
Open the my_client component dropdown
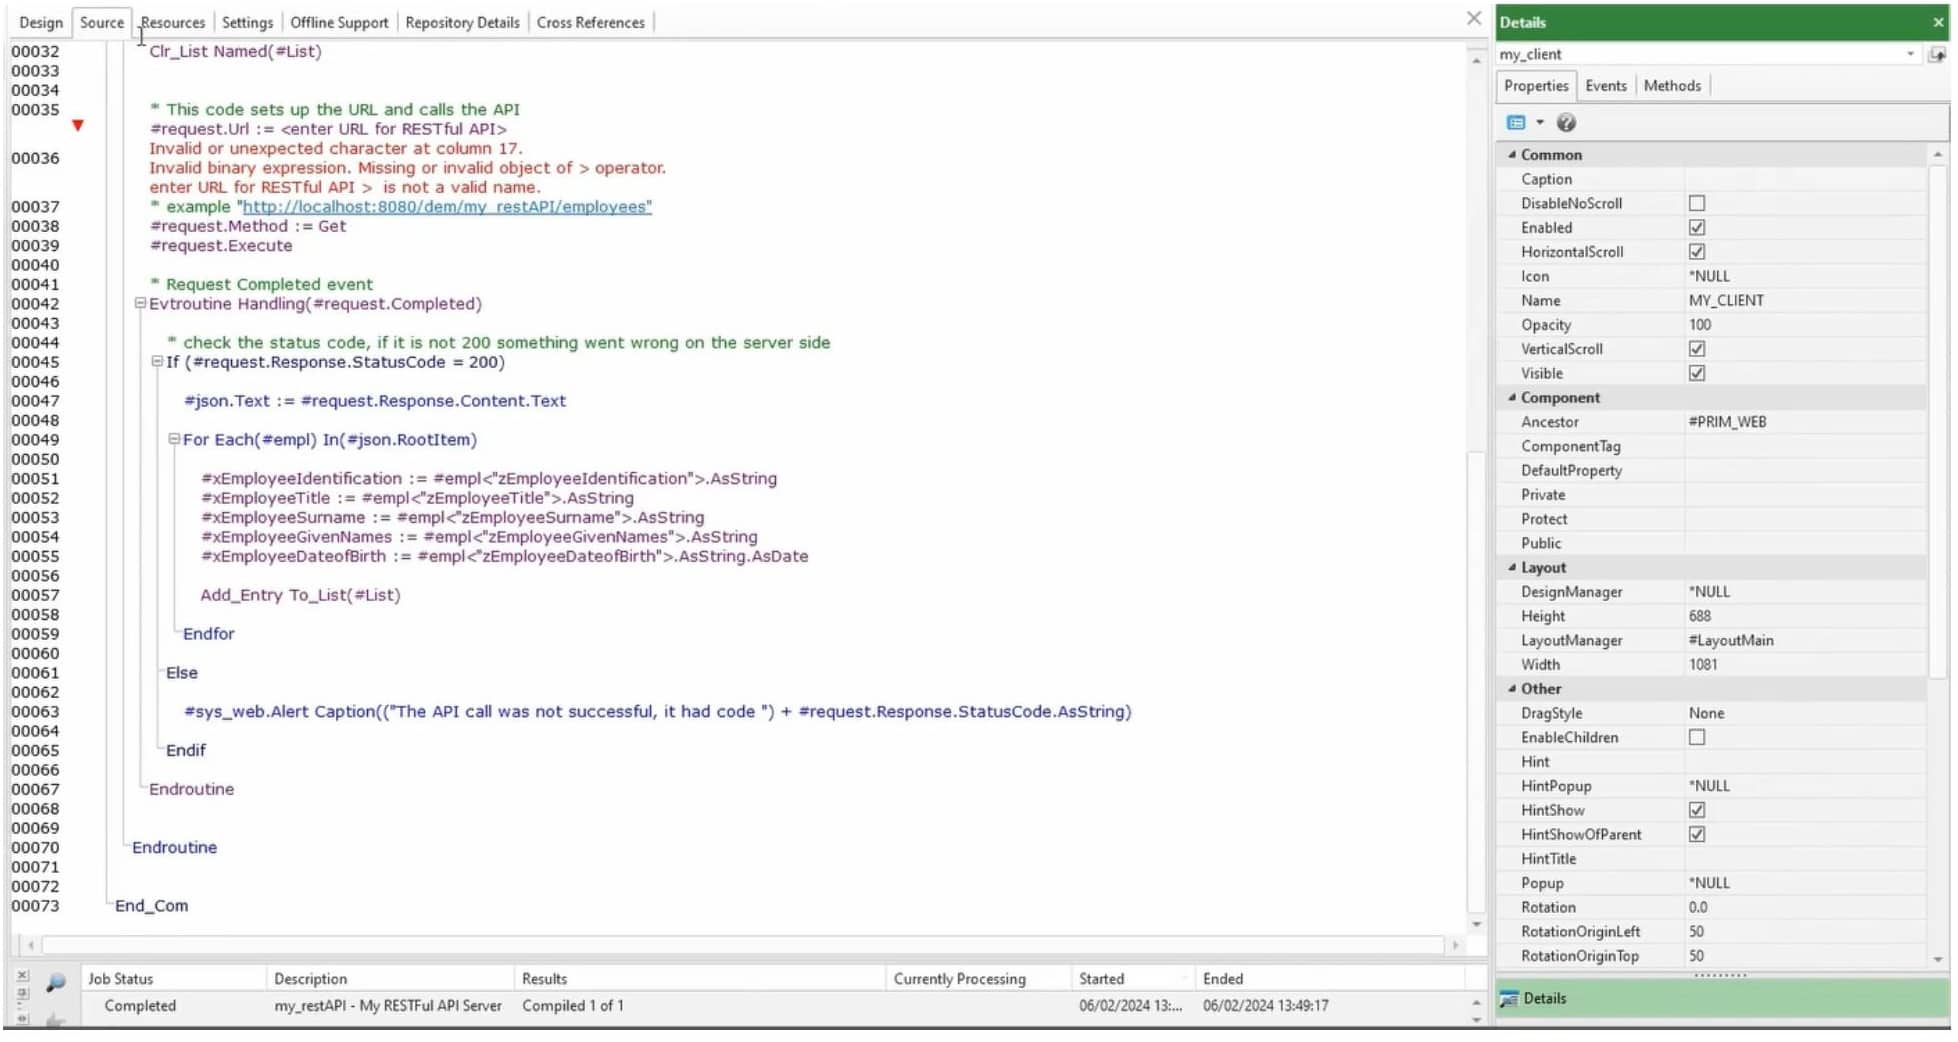click(x=1910, y=54)
